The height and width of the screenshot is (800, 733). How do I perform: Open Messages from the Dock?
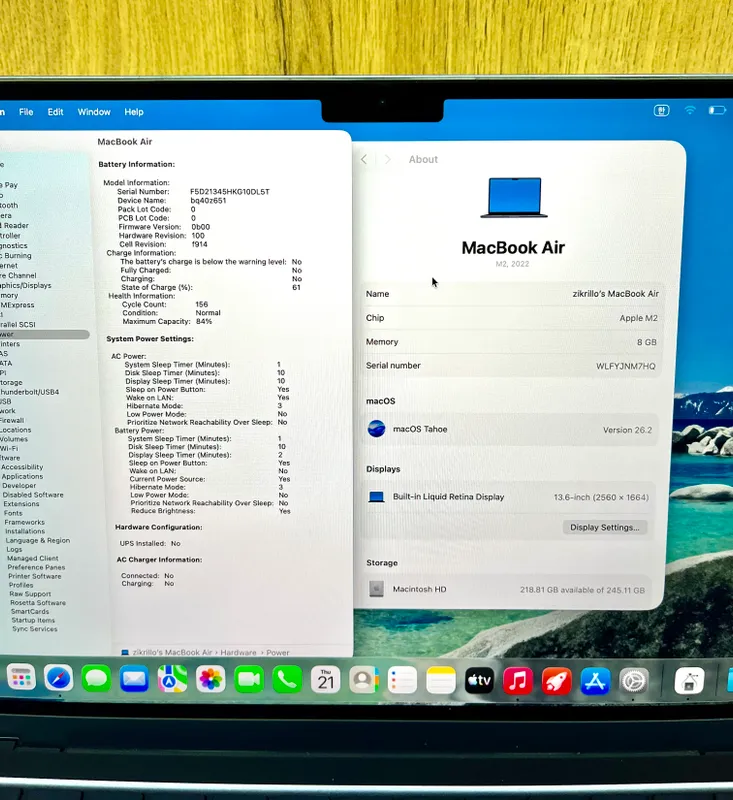96,679
